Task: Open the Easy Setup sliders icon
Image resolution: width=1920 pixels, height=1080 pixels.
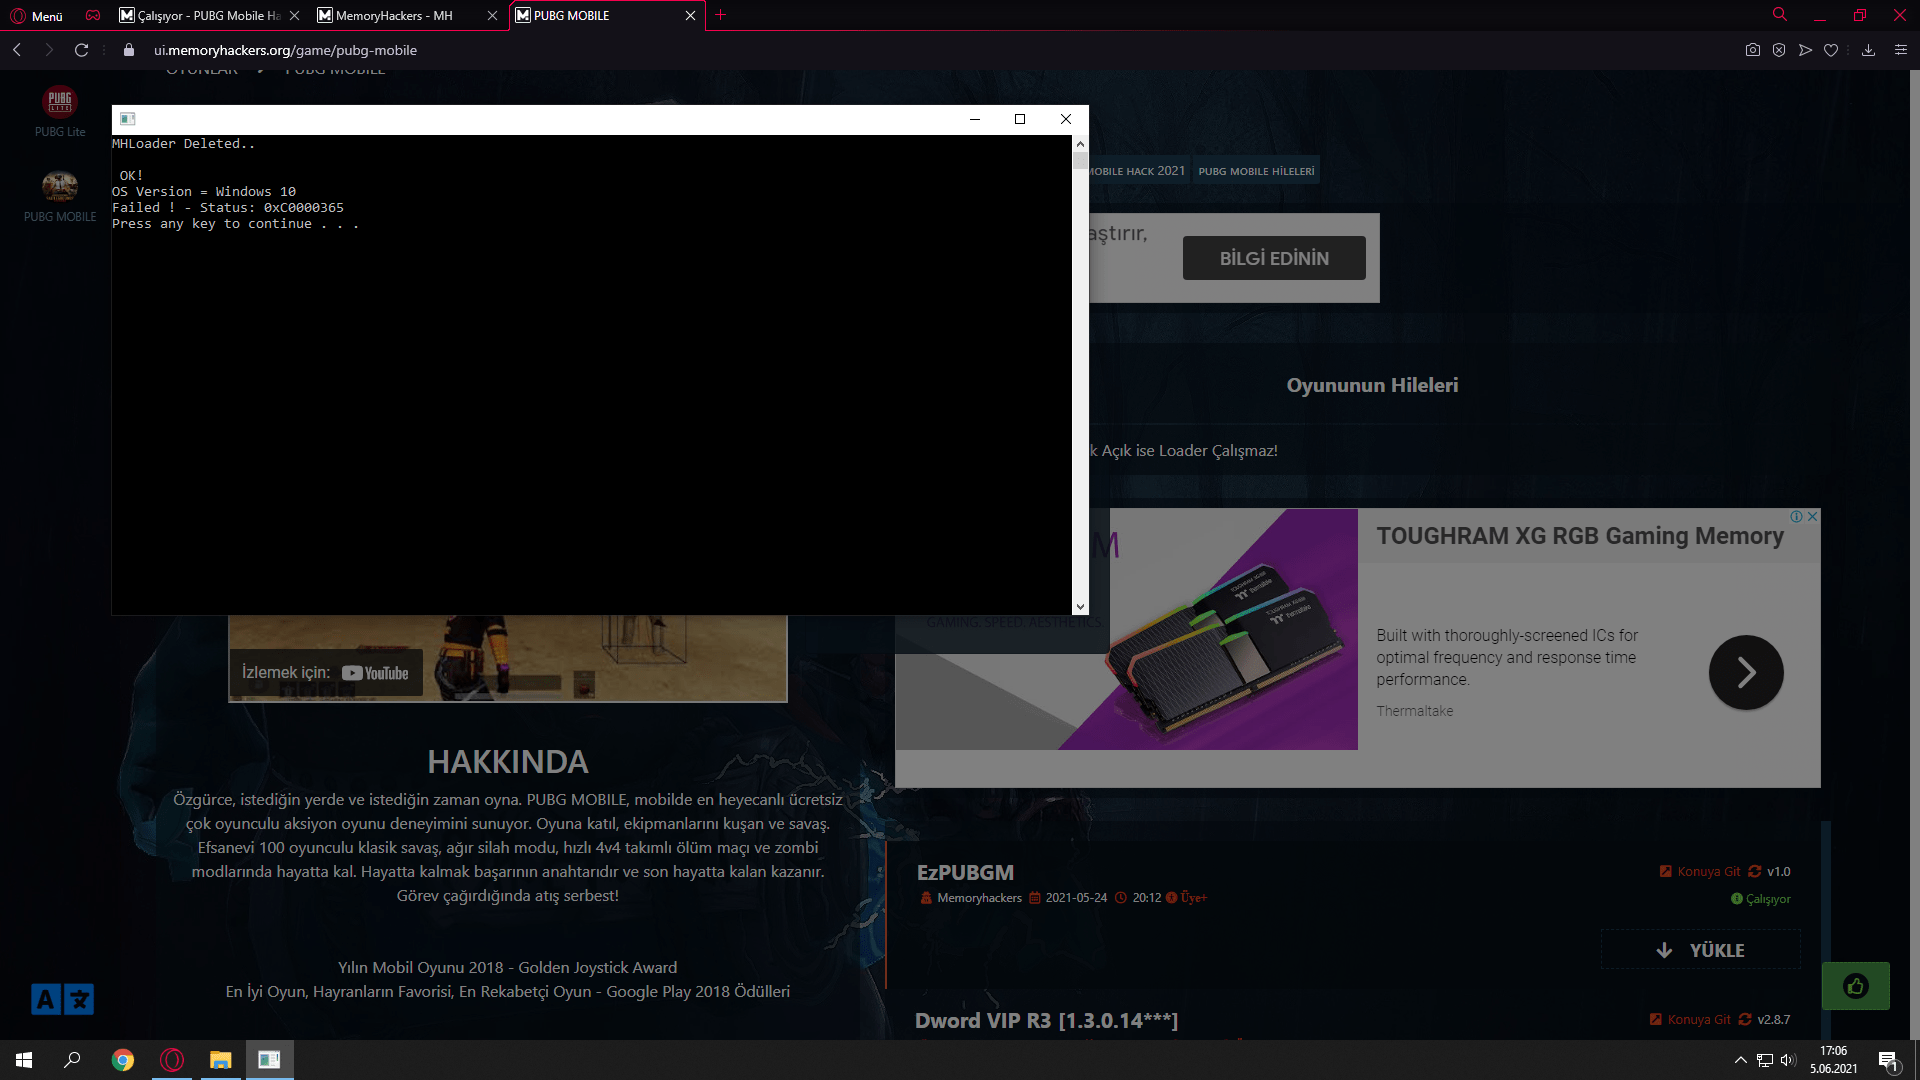Action: pos(1901,50)
